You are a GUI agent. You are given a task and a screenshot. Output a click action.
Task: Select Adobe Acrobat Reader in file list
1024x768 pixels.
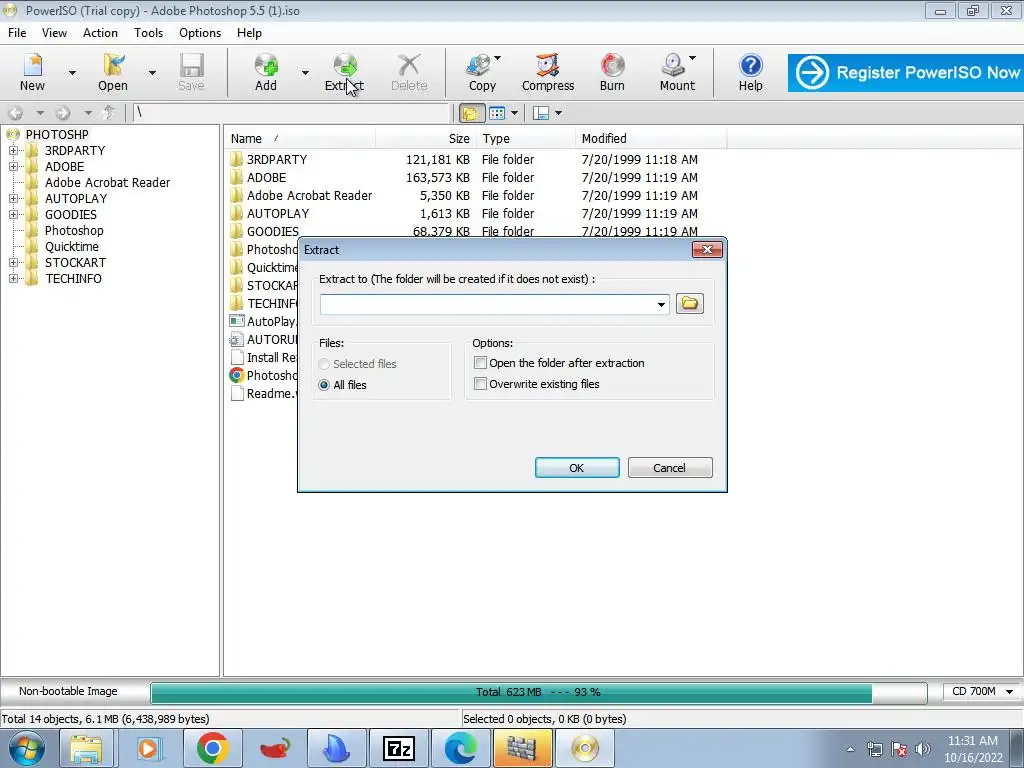310,195
